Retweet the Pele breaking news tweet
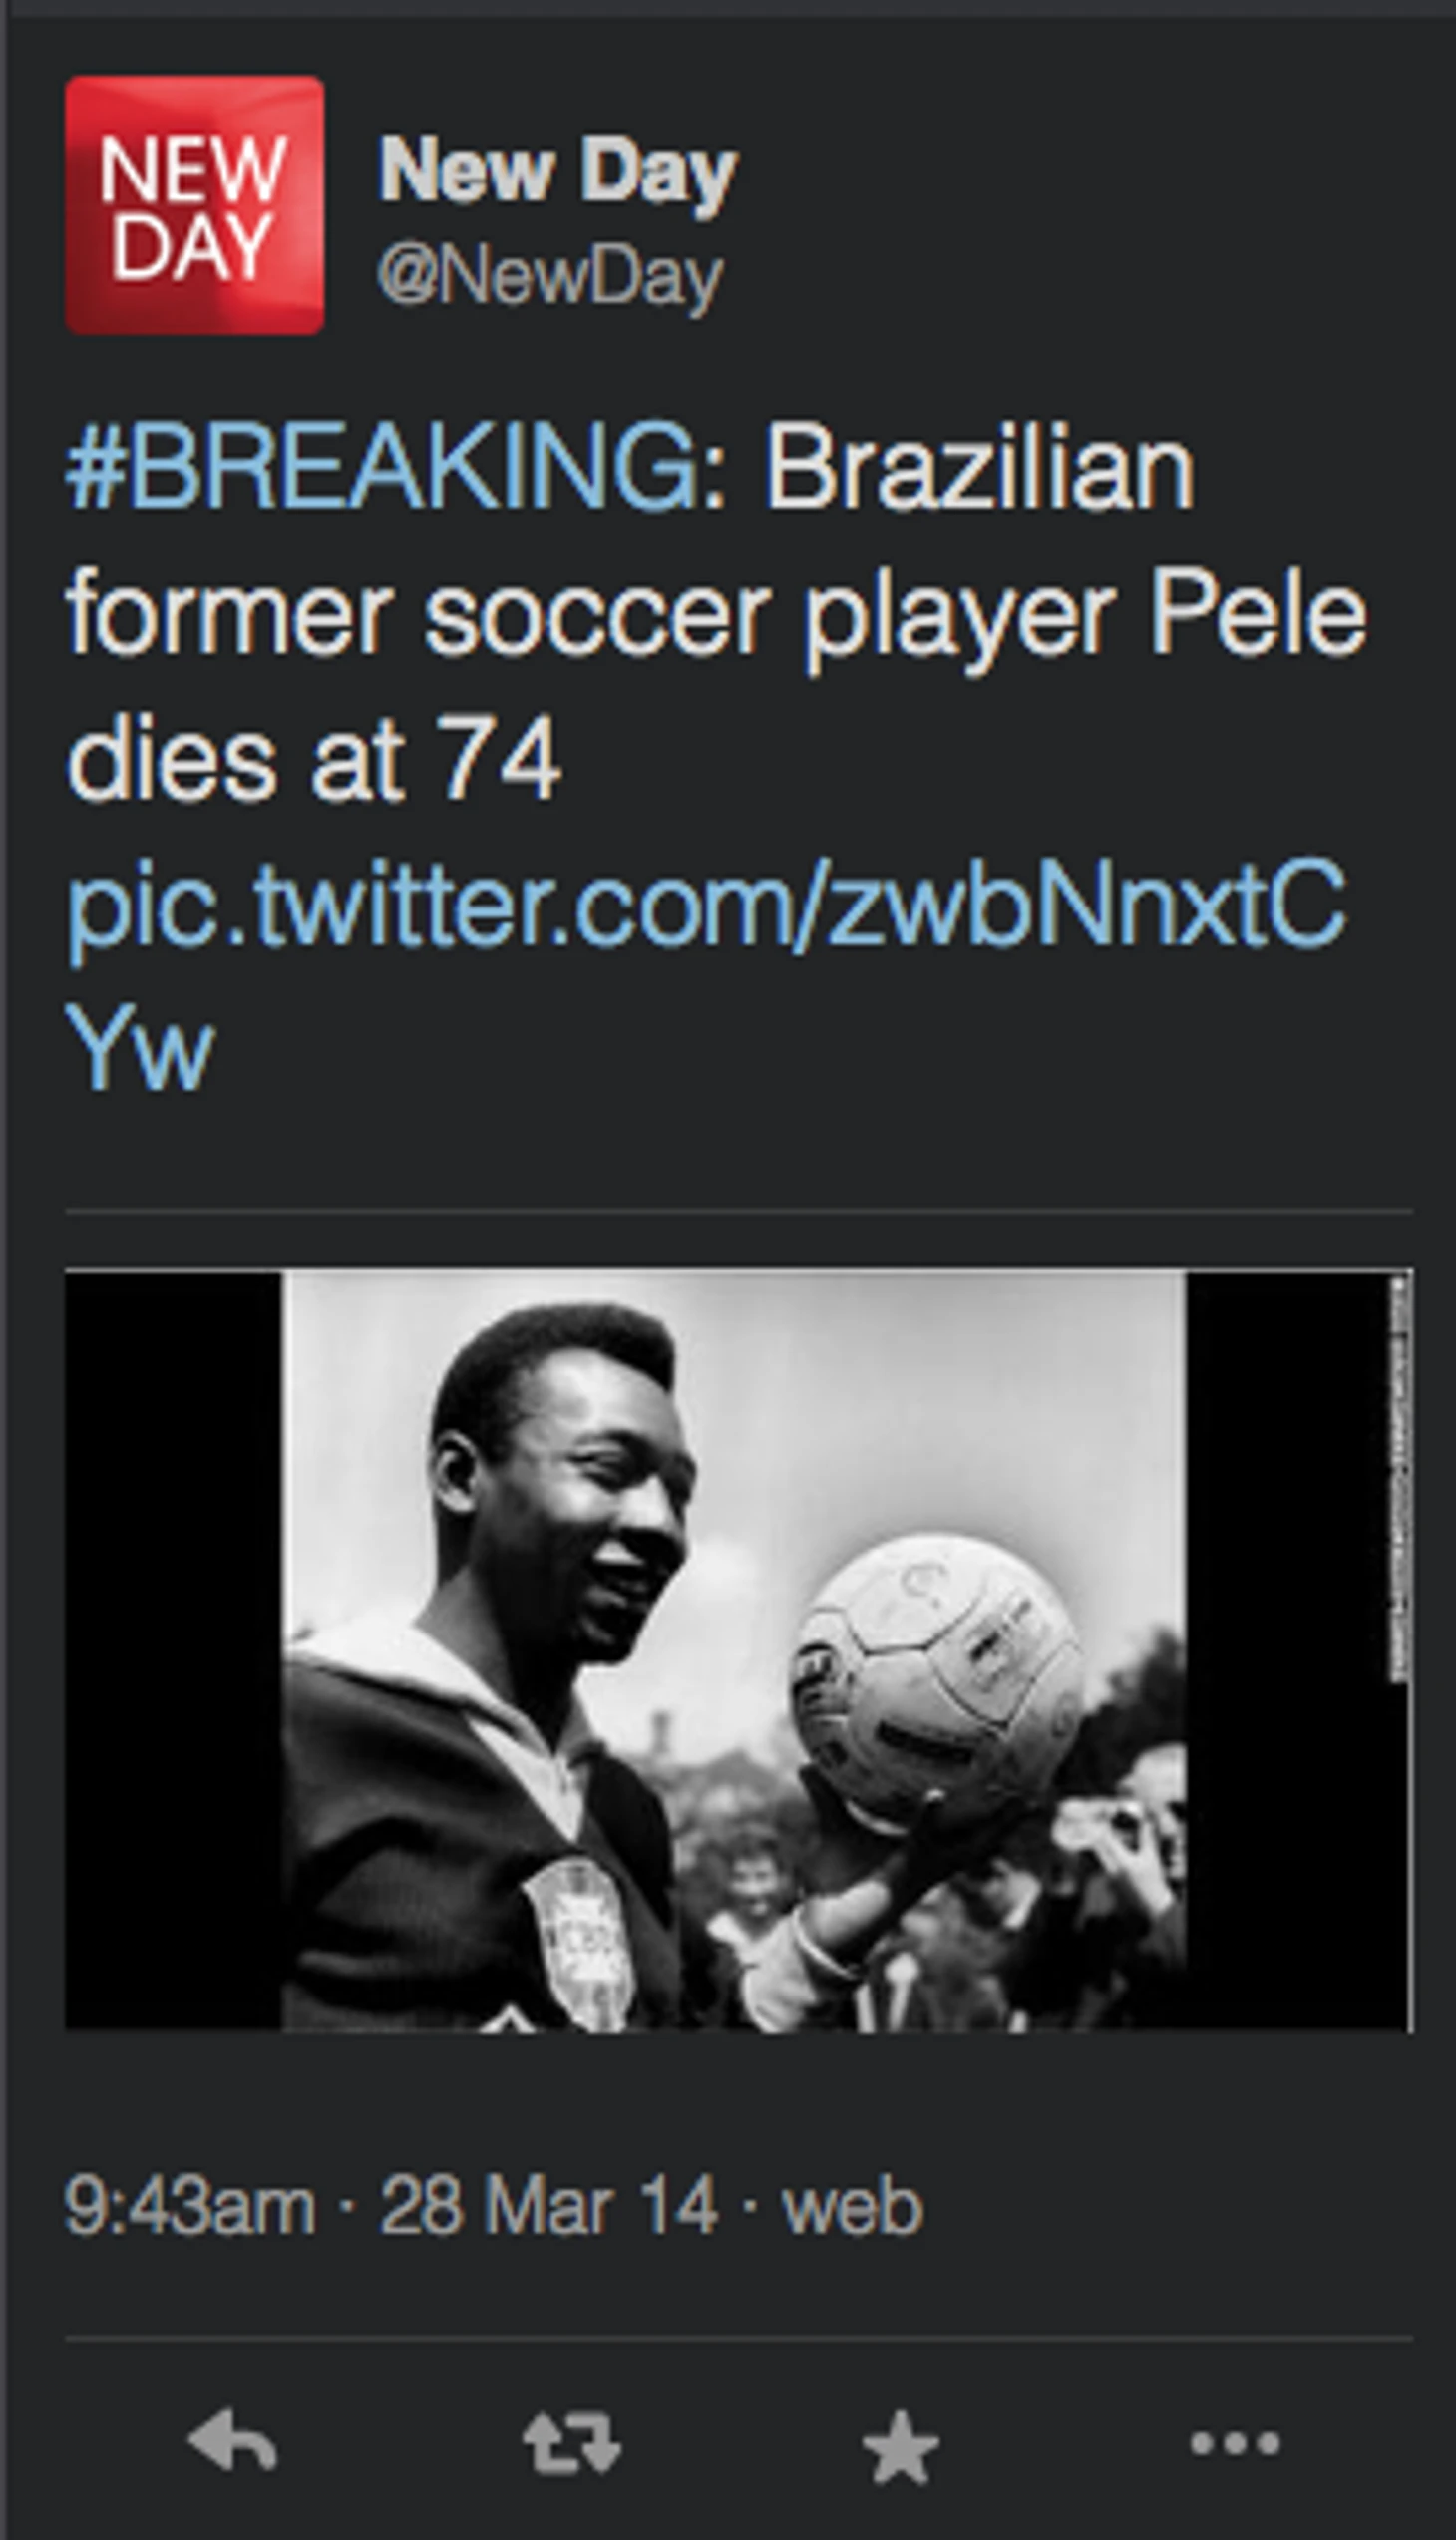Screen dimensions: 1456x2540 click(x=572, y=2444)
